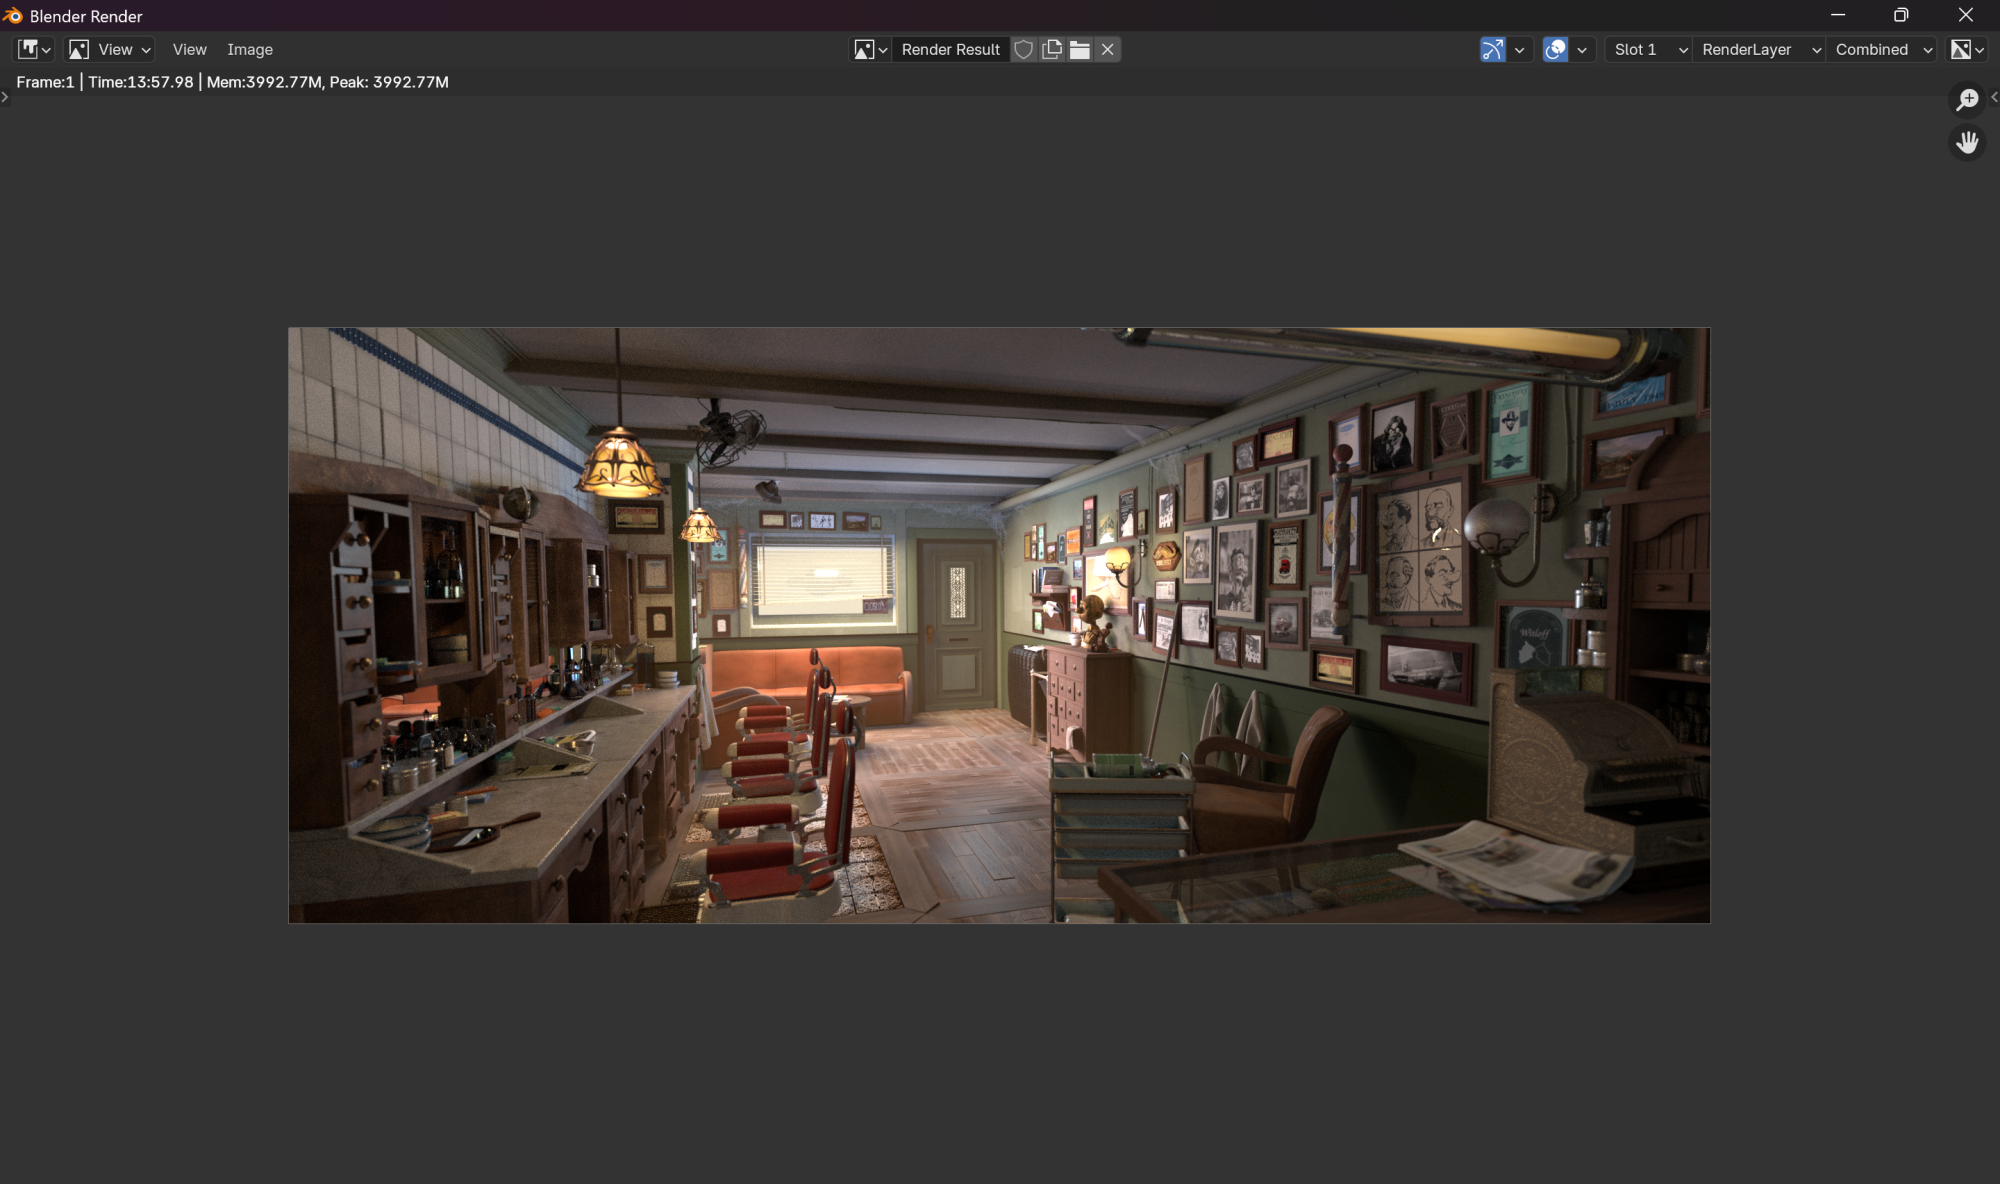Screen dimensions: 2000x1184
Task: Open the View menu
Action: tap(189, 49)
